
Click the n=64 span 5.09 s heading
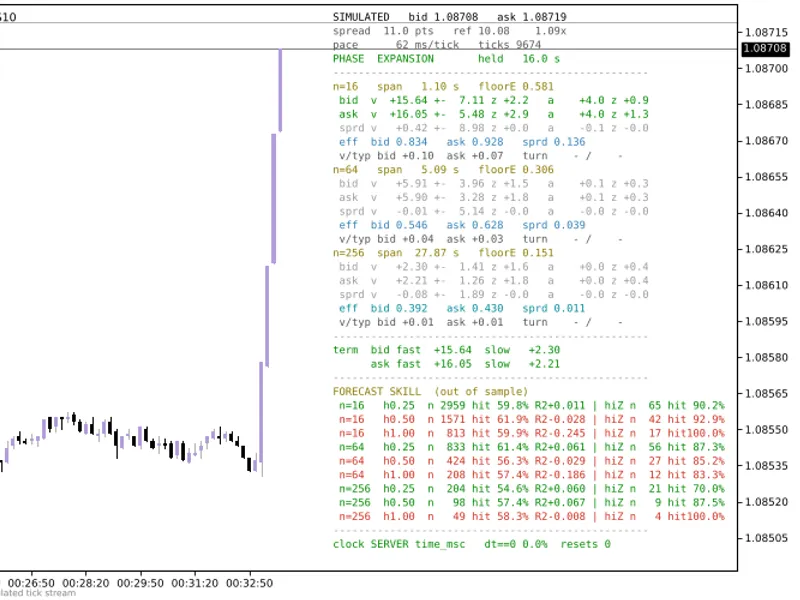pyautogui.click(x=396, y=169)
